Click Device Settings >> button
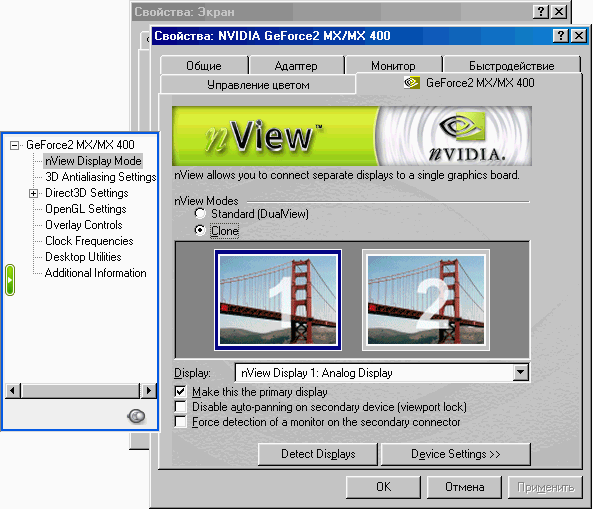The width and height of the screenshot is (593, 509). coord(456,454)
